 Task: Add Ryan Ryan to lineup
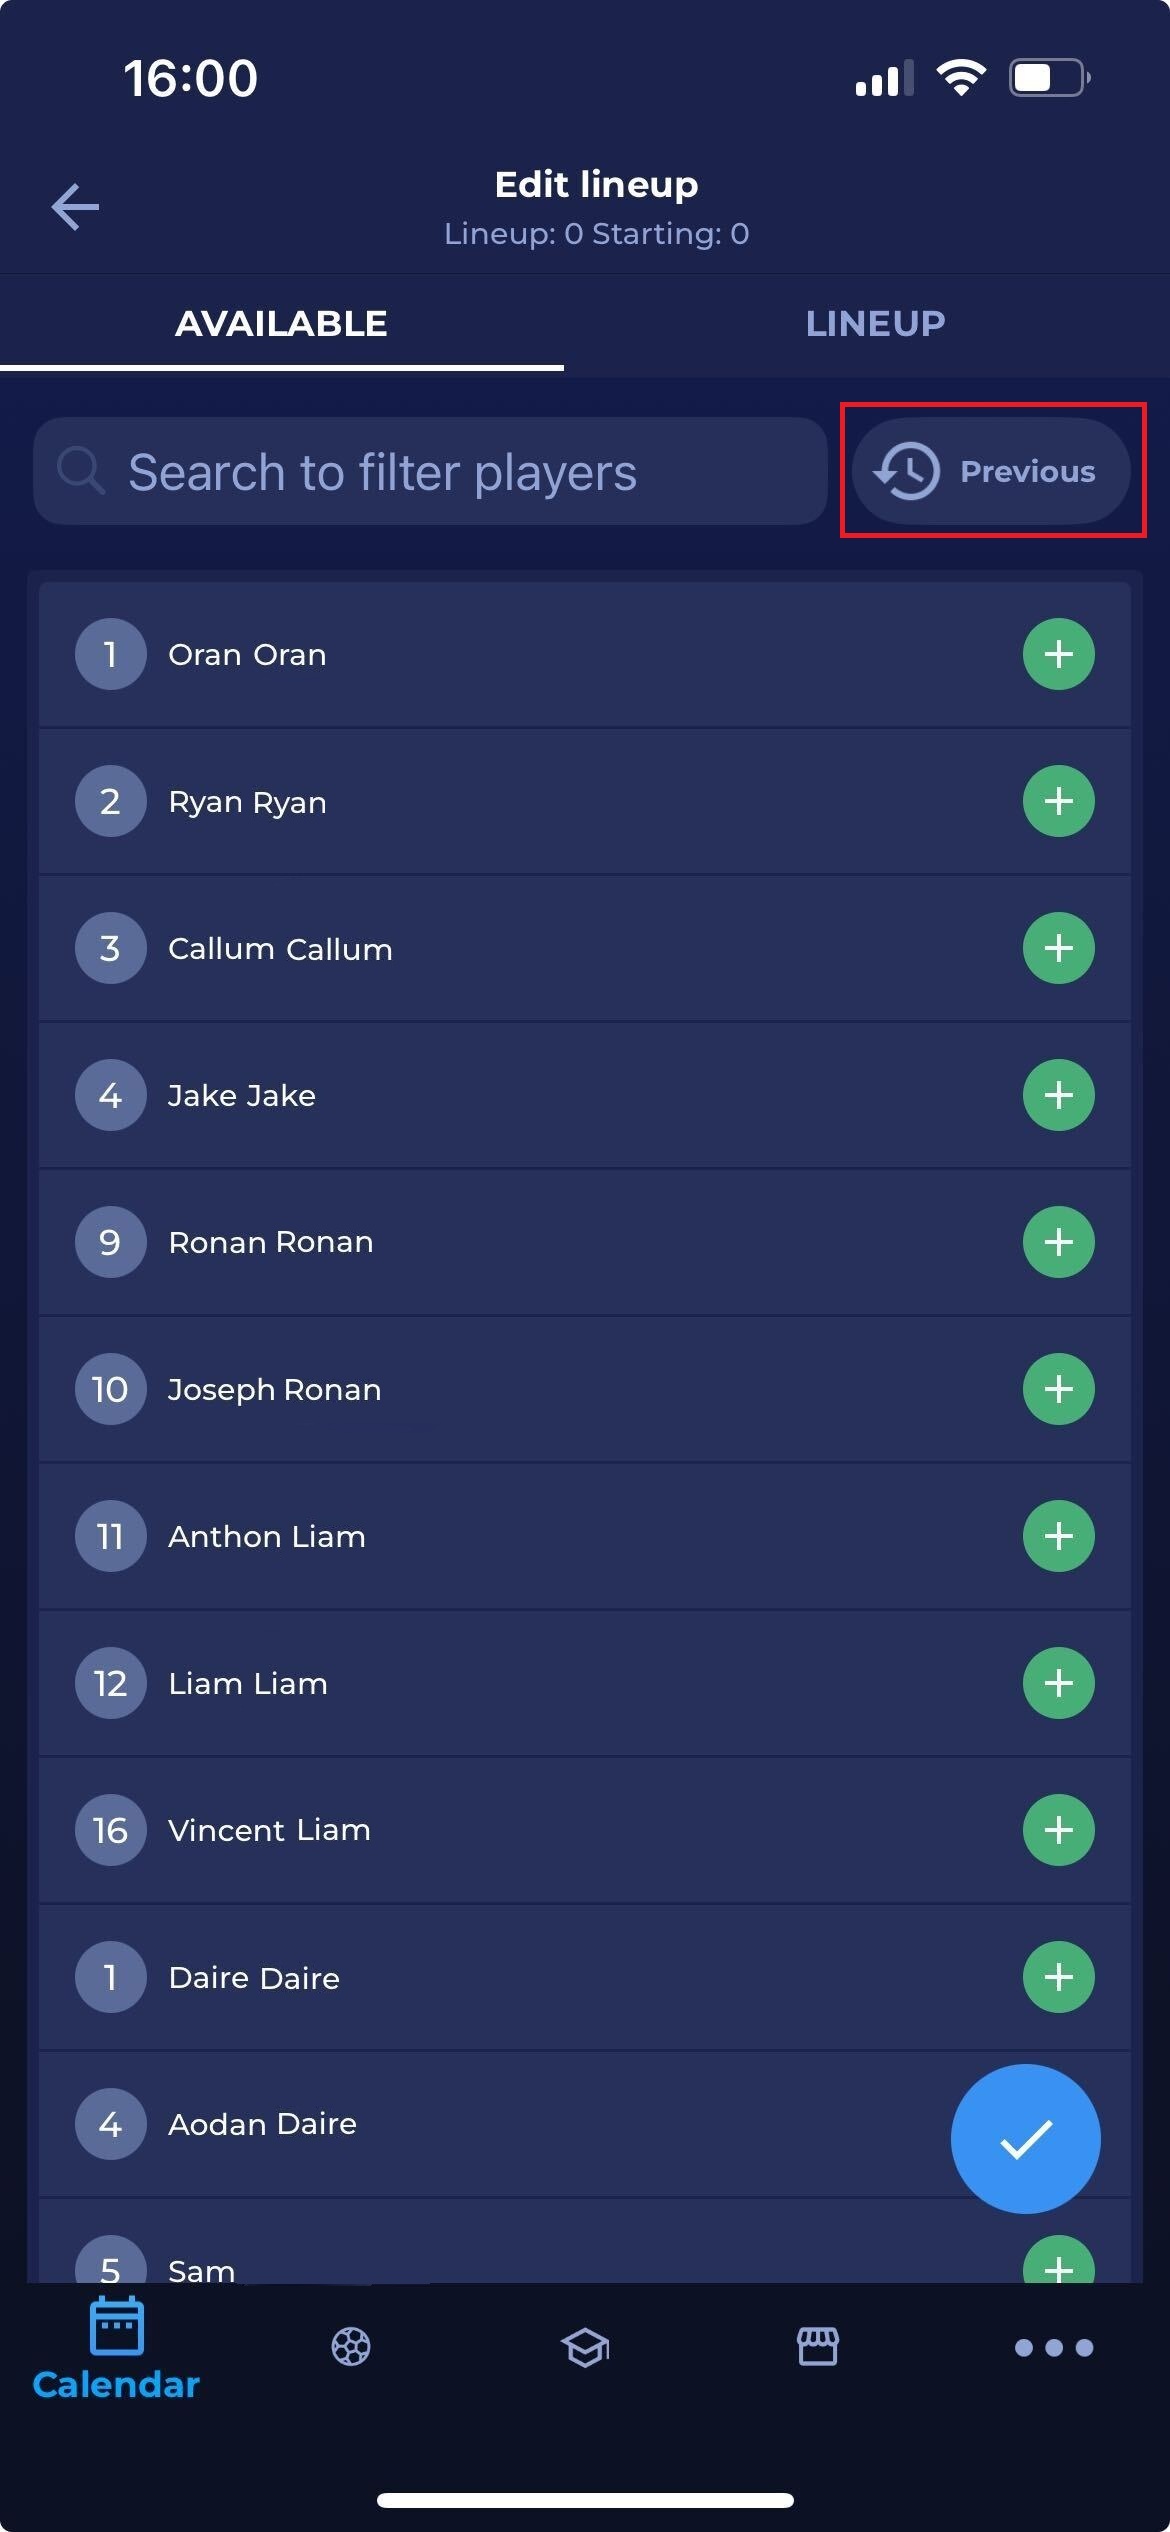click(1058, 801)
